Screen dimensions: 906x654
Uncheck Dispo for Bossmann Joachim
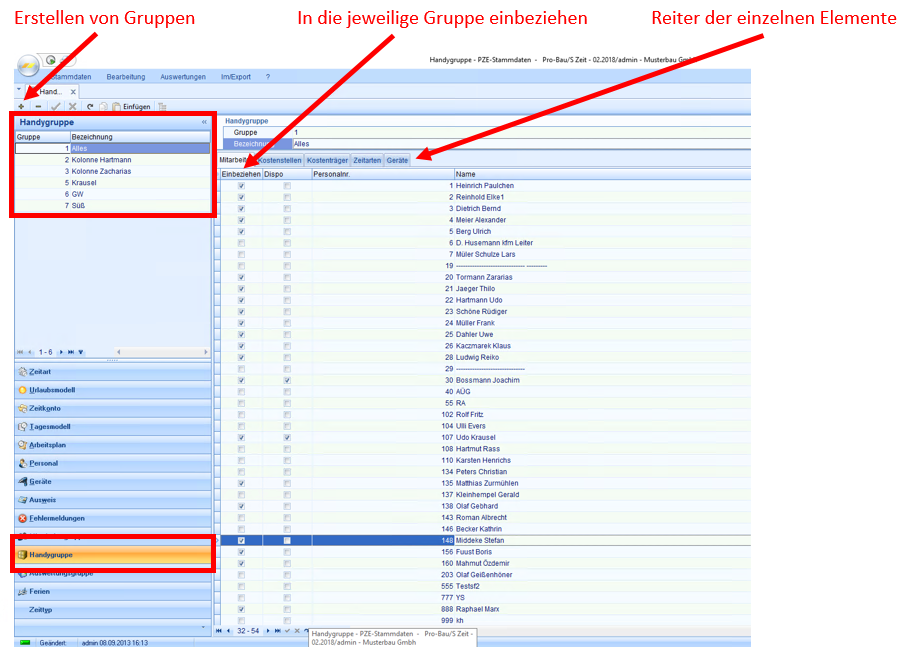(287, 381)
